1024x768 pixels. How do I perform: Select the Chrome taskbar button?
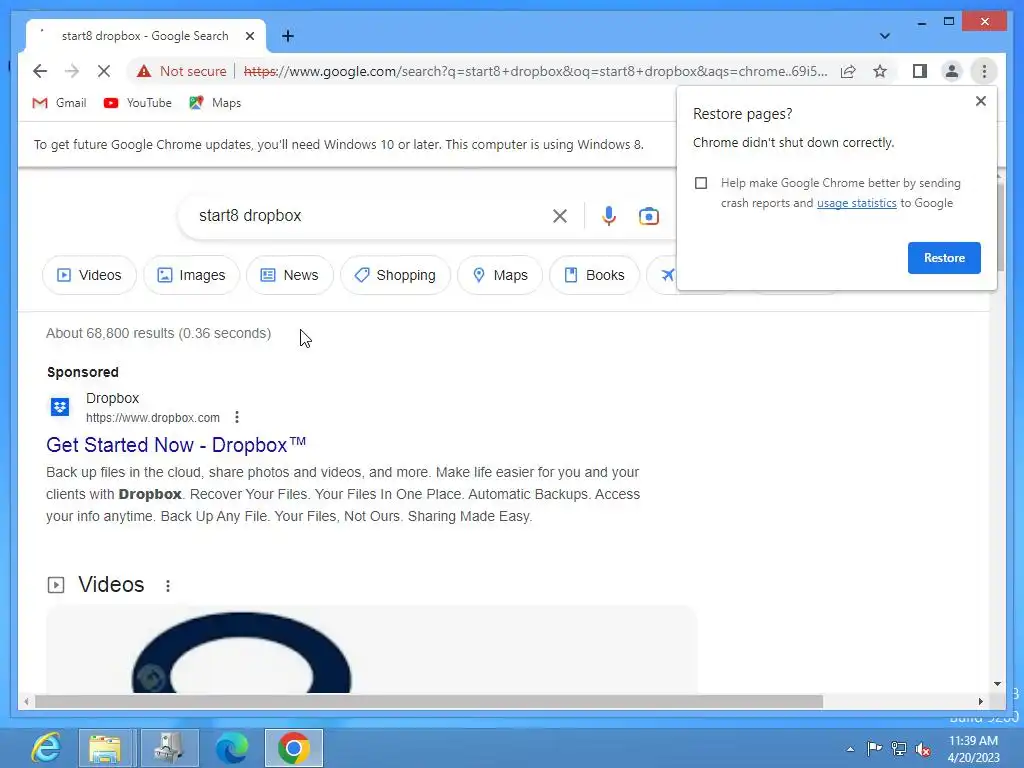click(294, 748)
